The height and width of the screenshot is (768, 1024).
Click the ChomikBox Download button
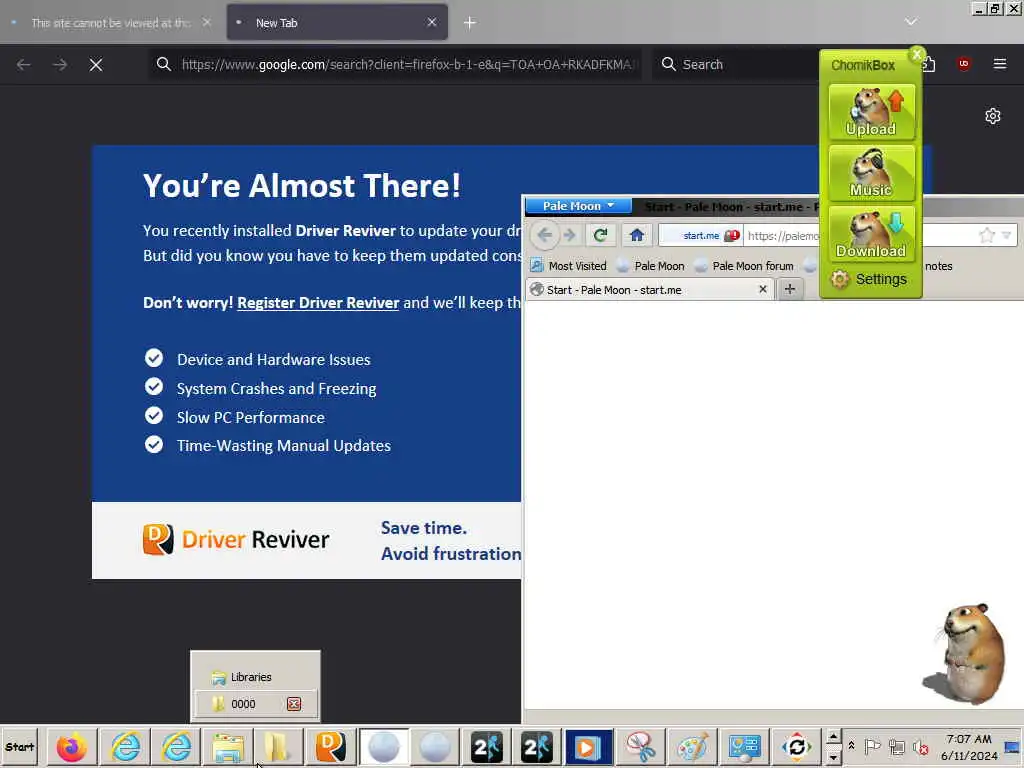point(871,234)
